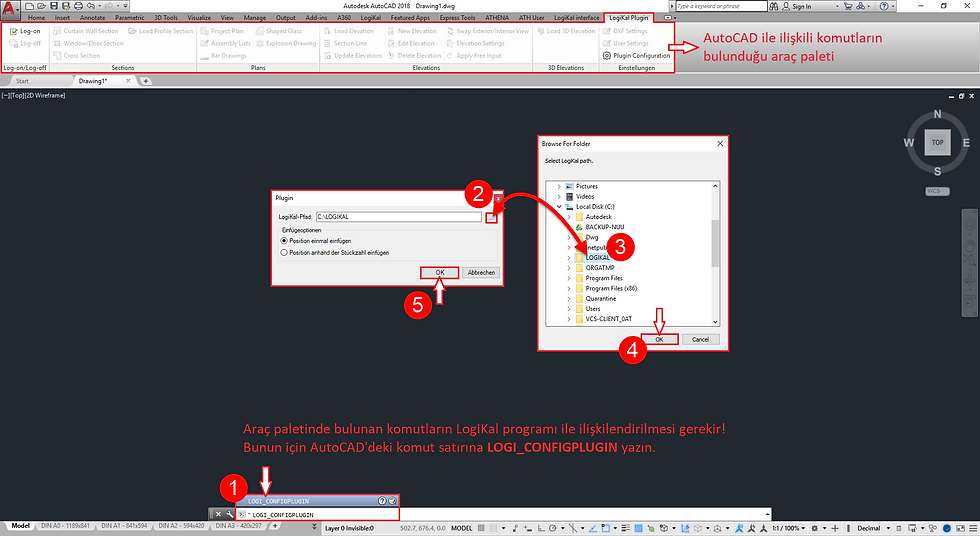Click the Plot (printer) icon in quick access toolbar
980x536 pixels.
[x=78, y=6]
